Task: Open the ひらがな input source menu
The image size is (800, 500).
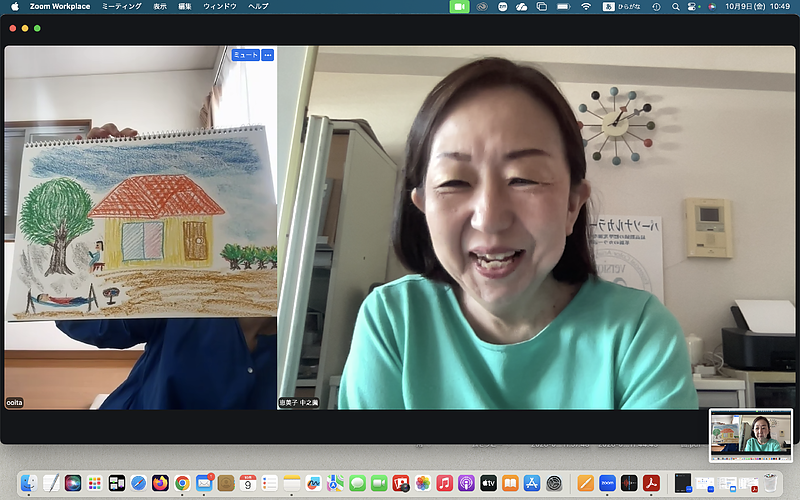Action: [621, 7]
